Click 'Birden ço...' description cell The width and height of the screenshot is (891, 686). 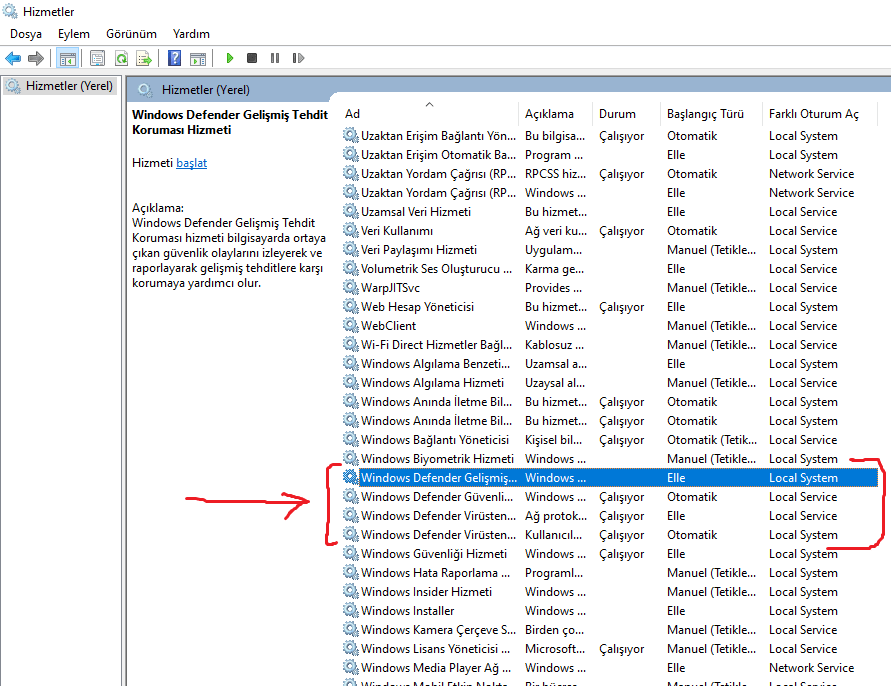tap(554, 630)
